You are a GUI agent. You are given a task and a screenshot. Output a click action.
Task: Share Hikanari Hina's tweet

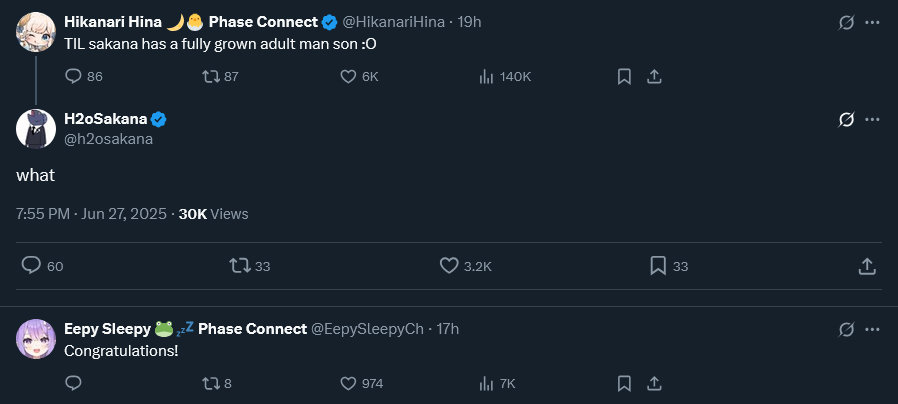tap(654, 76)
